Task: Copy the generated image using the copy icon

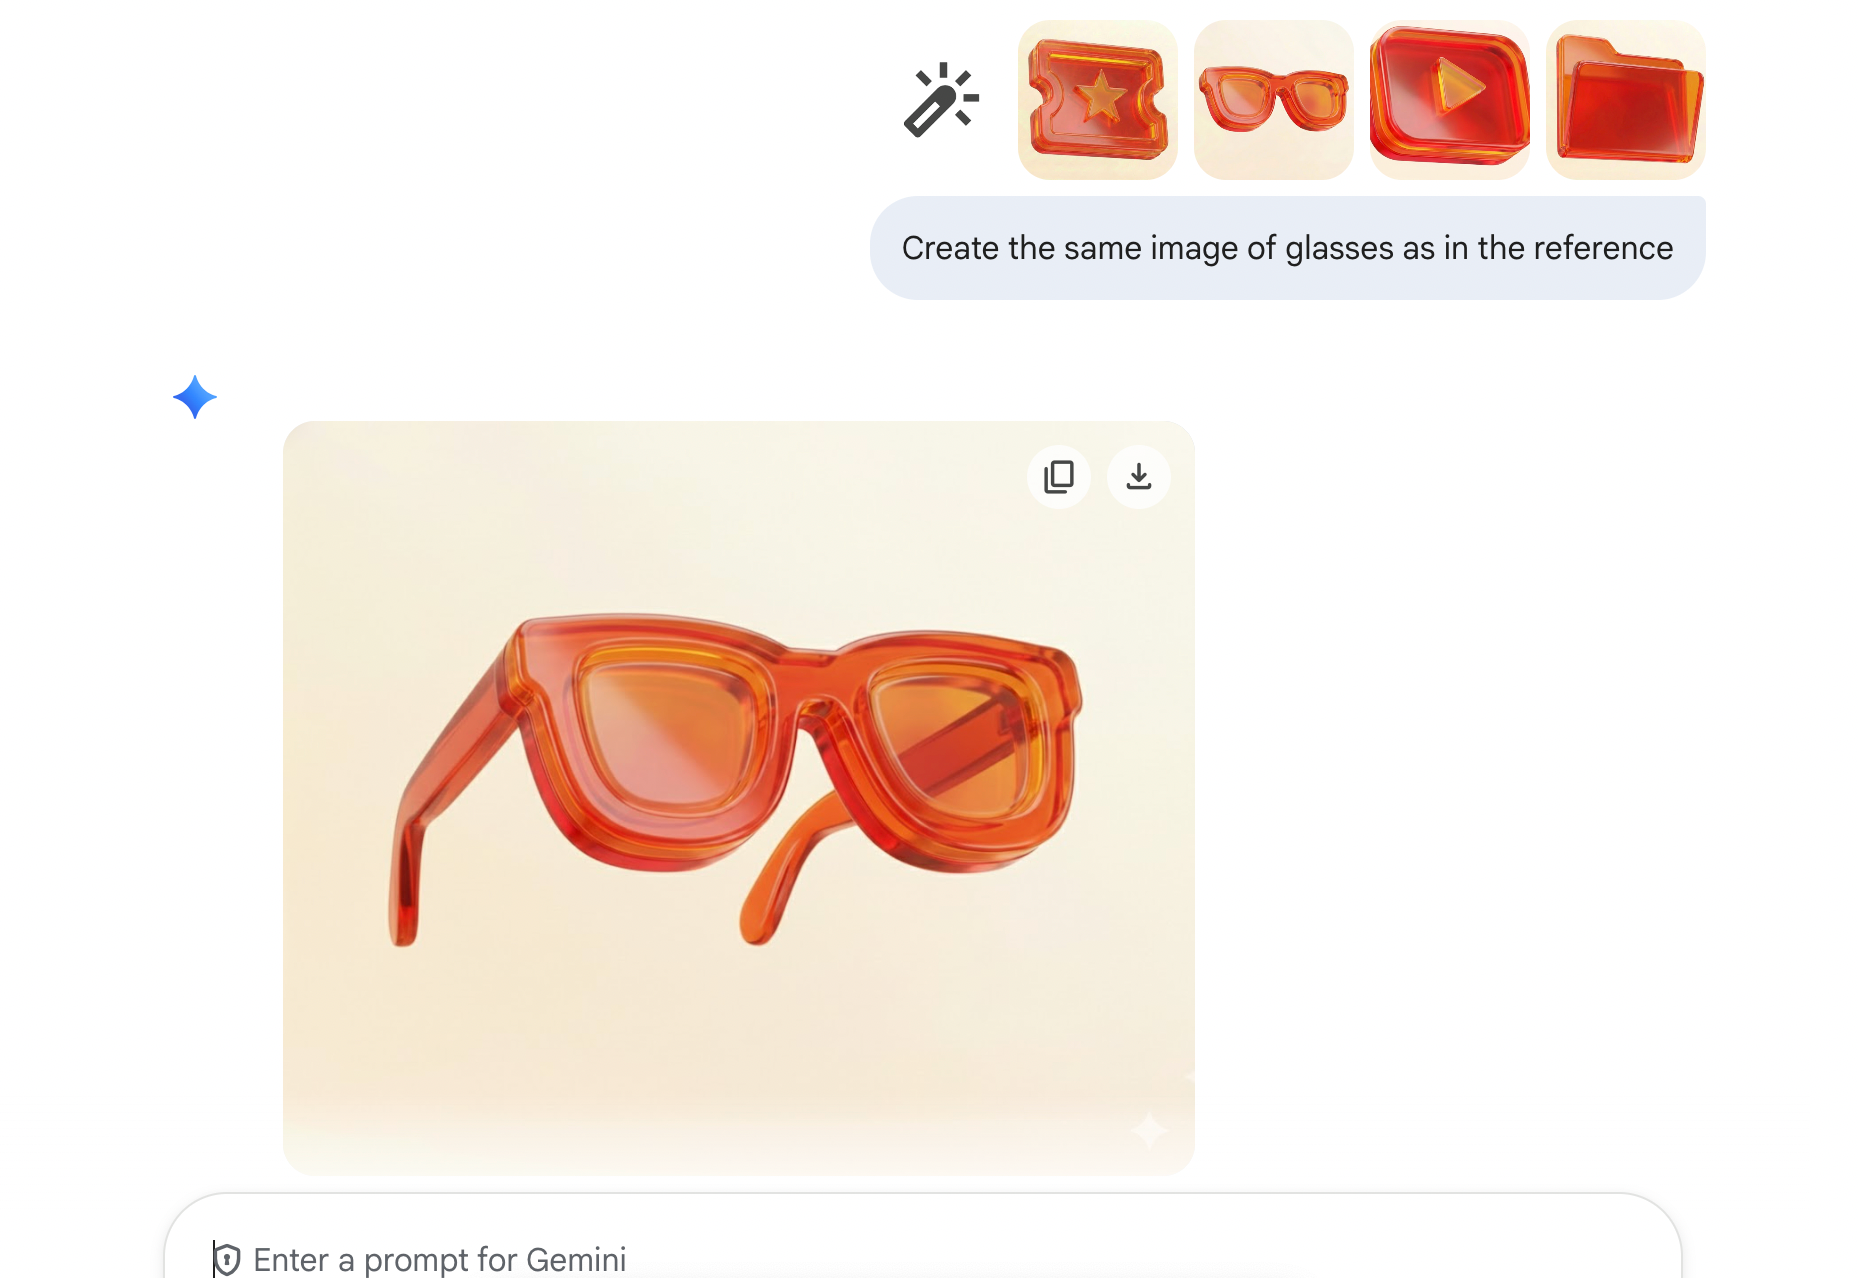Action: pyautogui.click(x=1059, y=477)
